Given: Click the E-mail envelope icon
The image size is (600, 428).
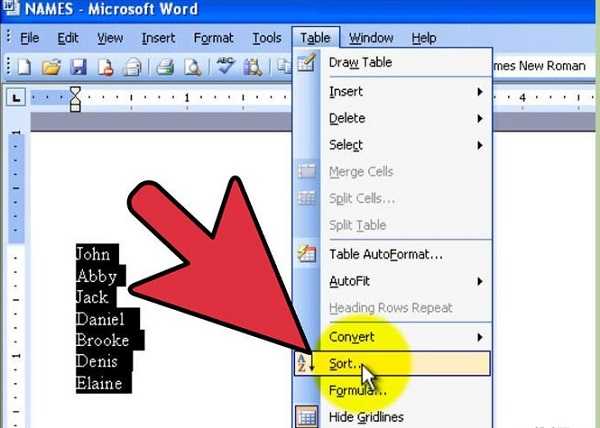Looking at the screenshot, I should [x=132, y=67].
